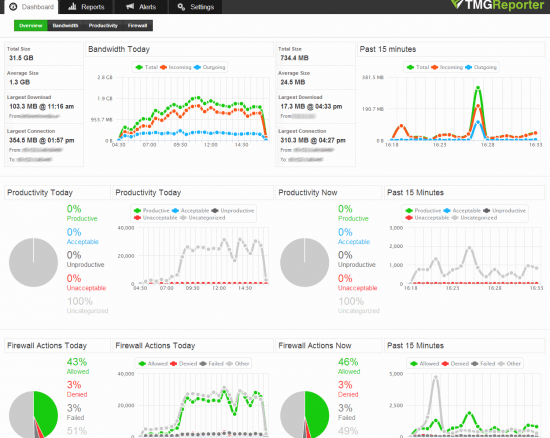Click the '31.5 GB' total size value
Screen dimensions: 550x438
[21, 58]
